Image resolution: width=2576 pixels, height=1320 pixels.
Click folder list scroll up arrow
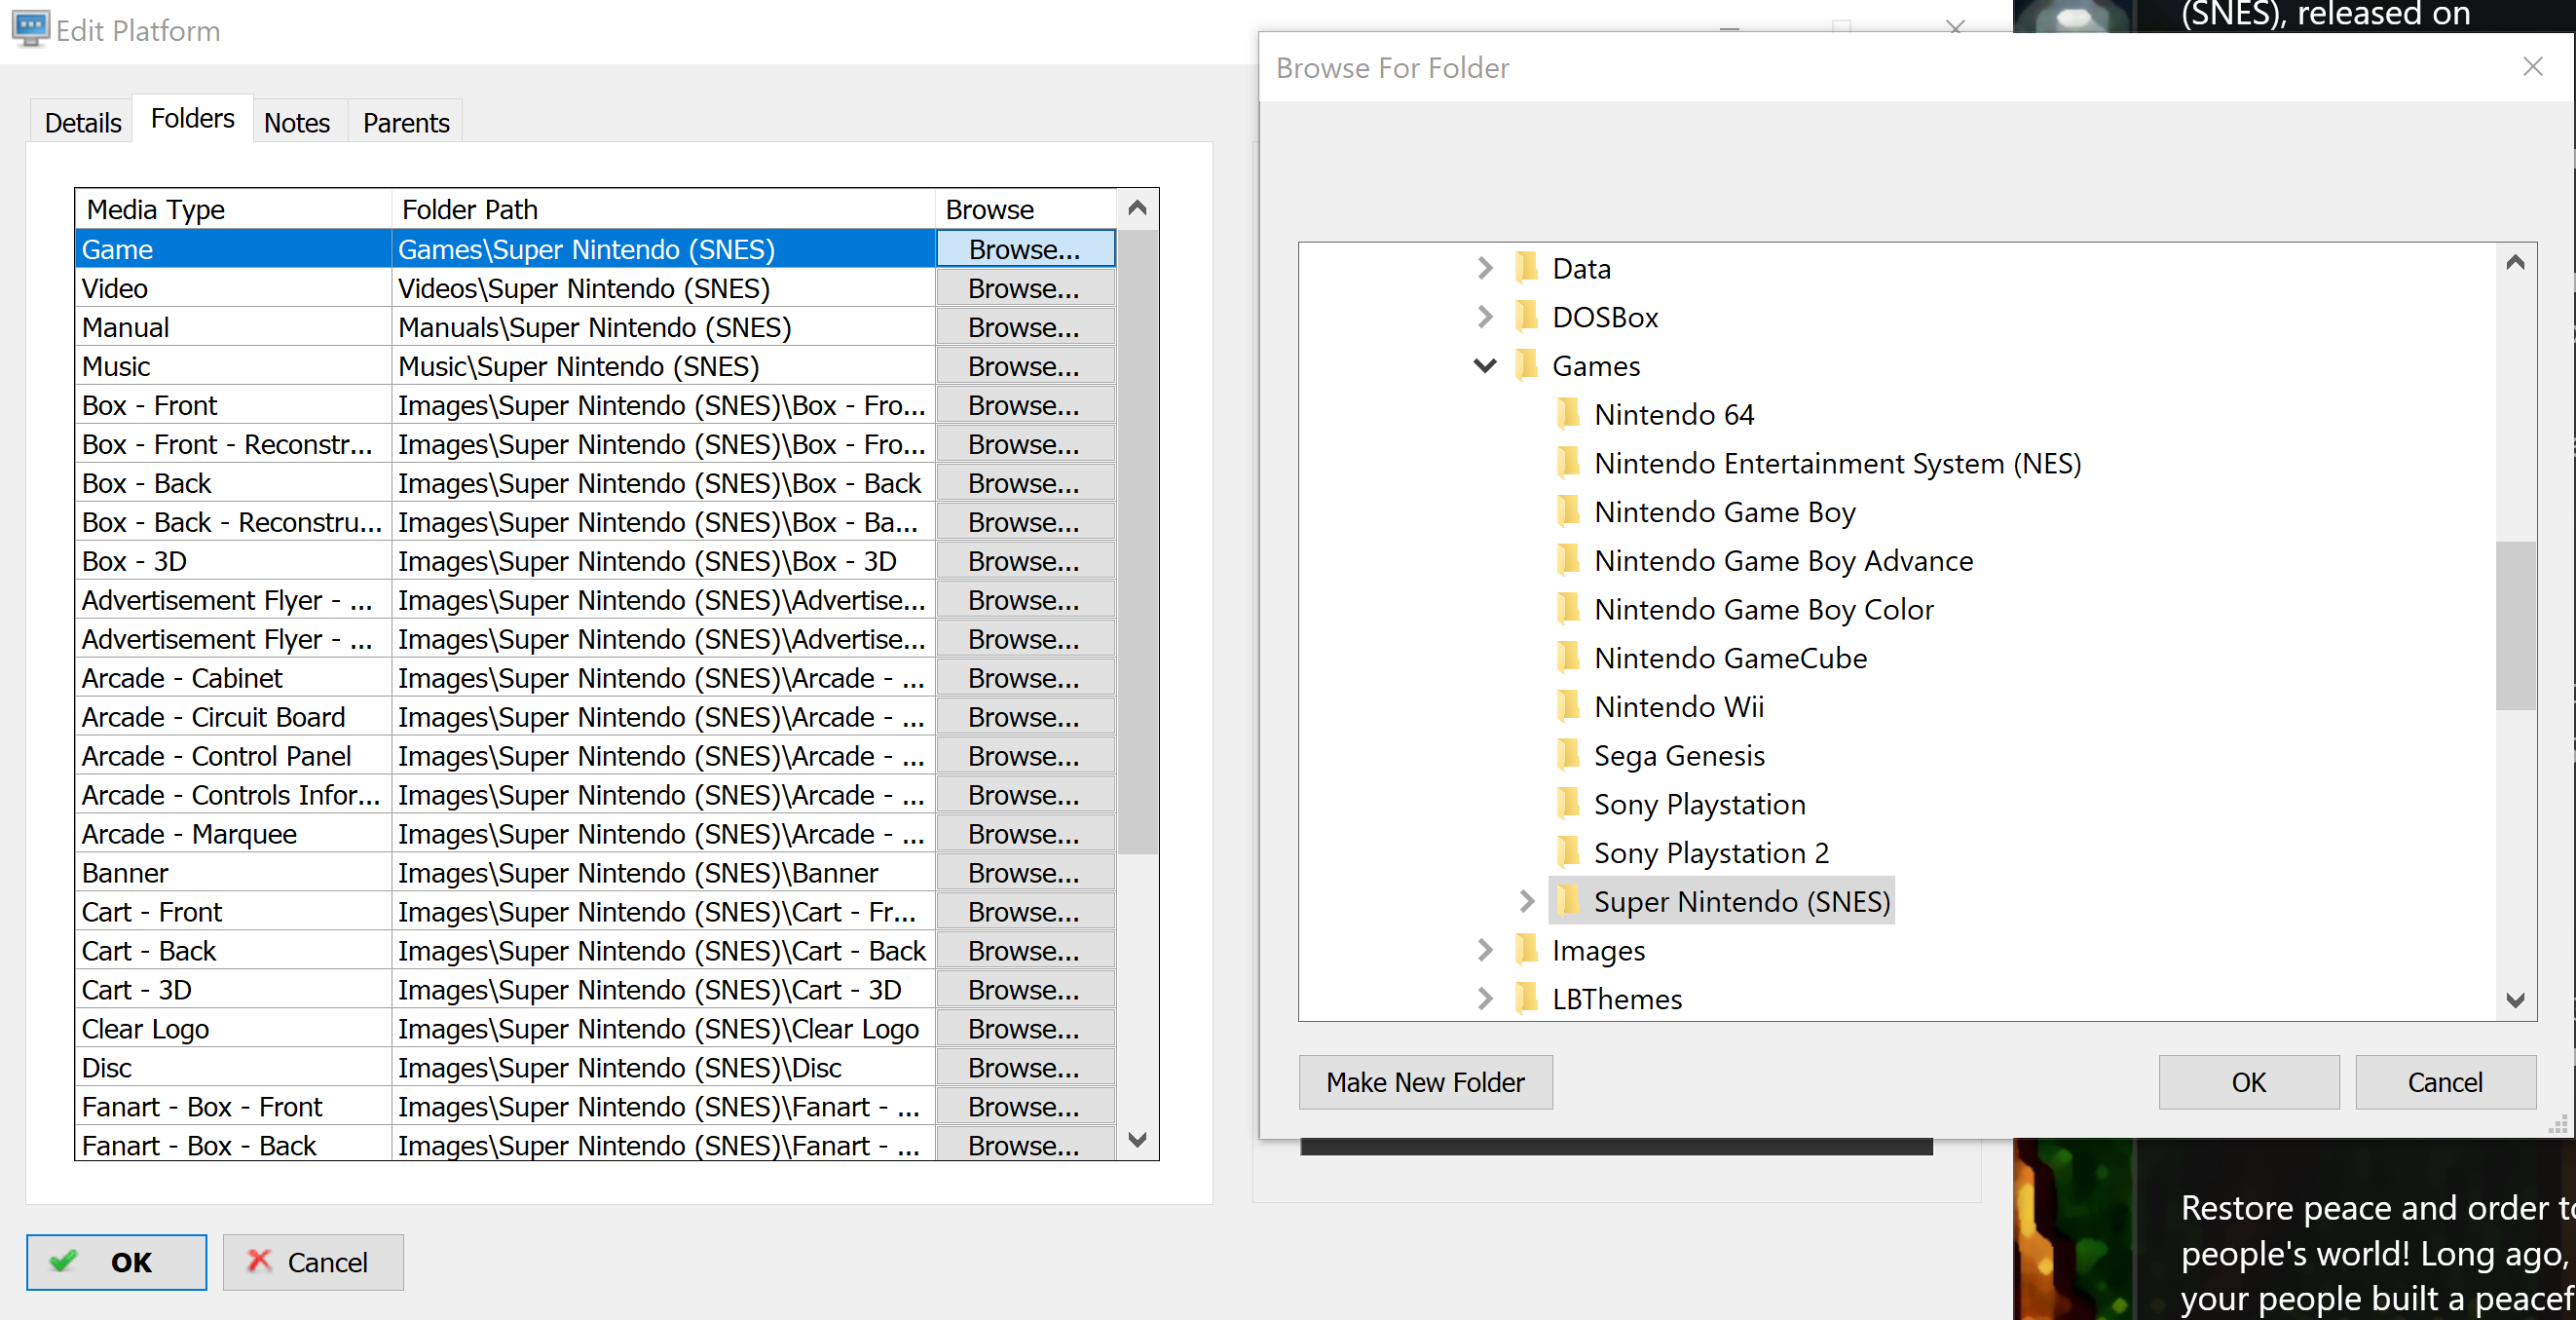click(x=1137, y=208)
